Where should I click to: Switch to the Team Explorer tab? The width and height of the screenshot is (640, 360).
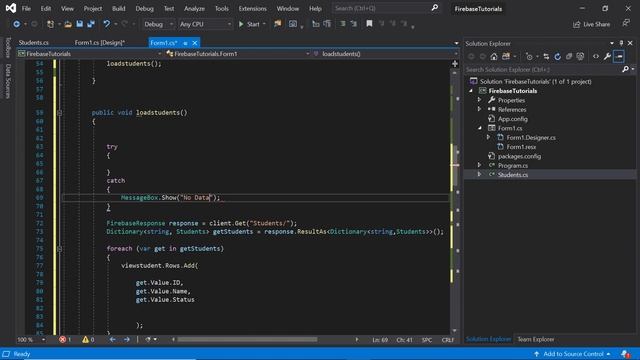536,339
